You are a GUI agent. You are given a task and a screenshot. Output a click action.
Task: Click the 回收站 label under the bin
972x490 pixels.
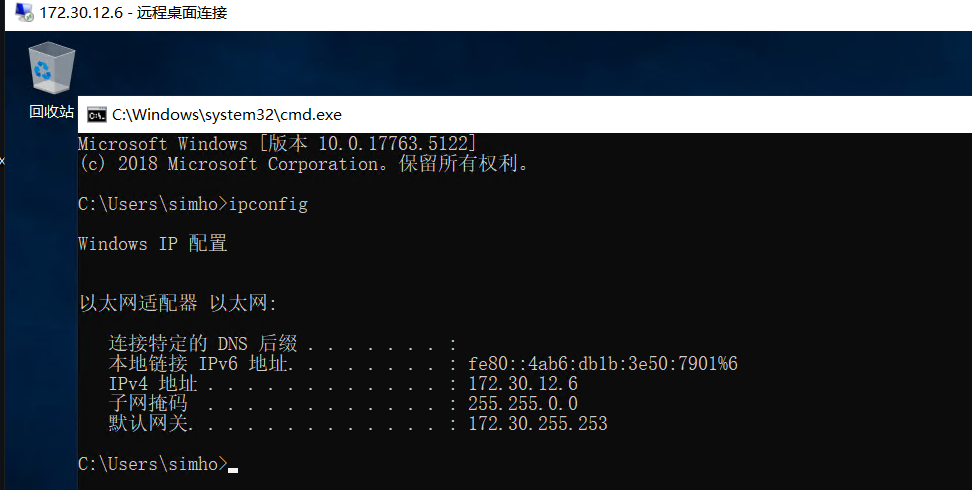51,112
